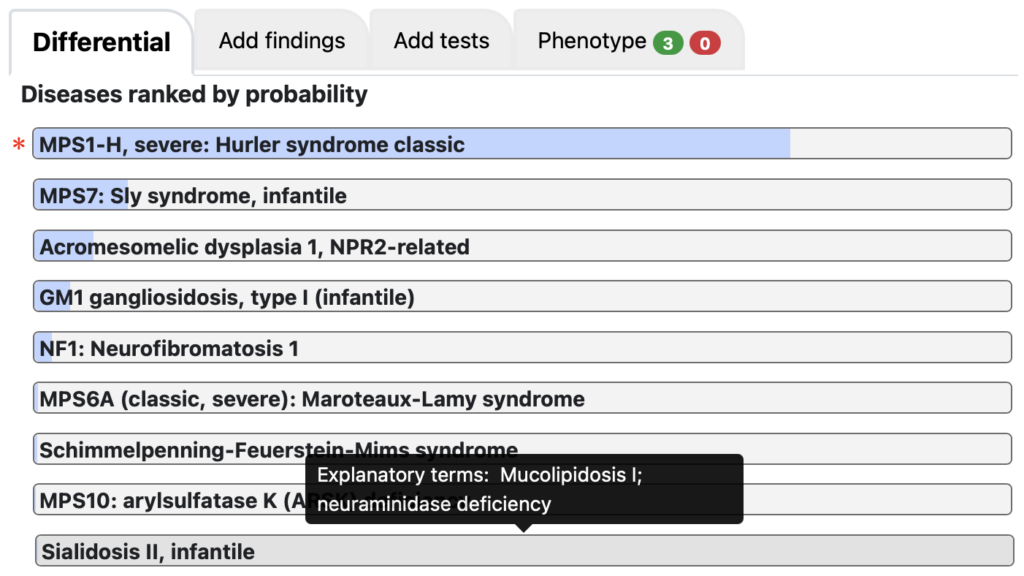Select MPS1-H Hurler syndrome classic disease
Viewport: 1024px width, 576px height.
(x=522, y=144)
